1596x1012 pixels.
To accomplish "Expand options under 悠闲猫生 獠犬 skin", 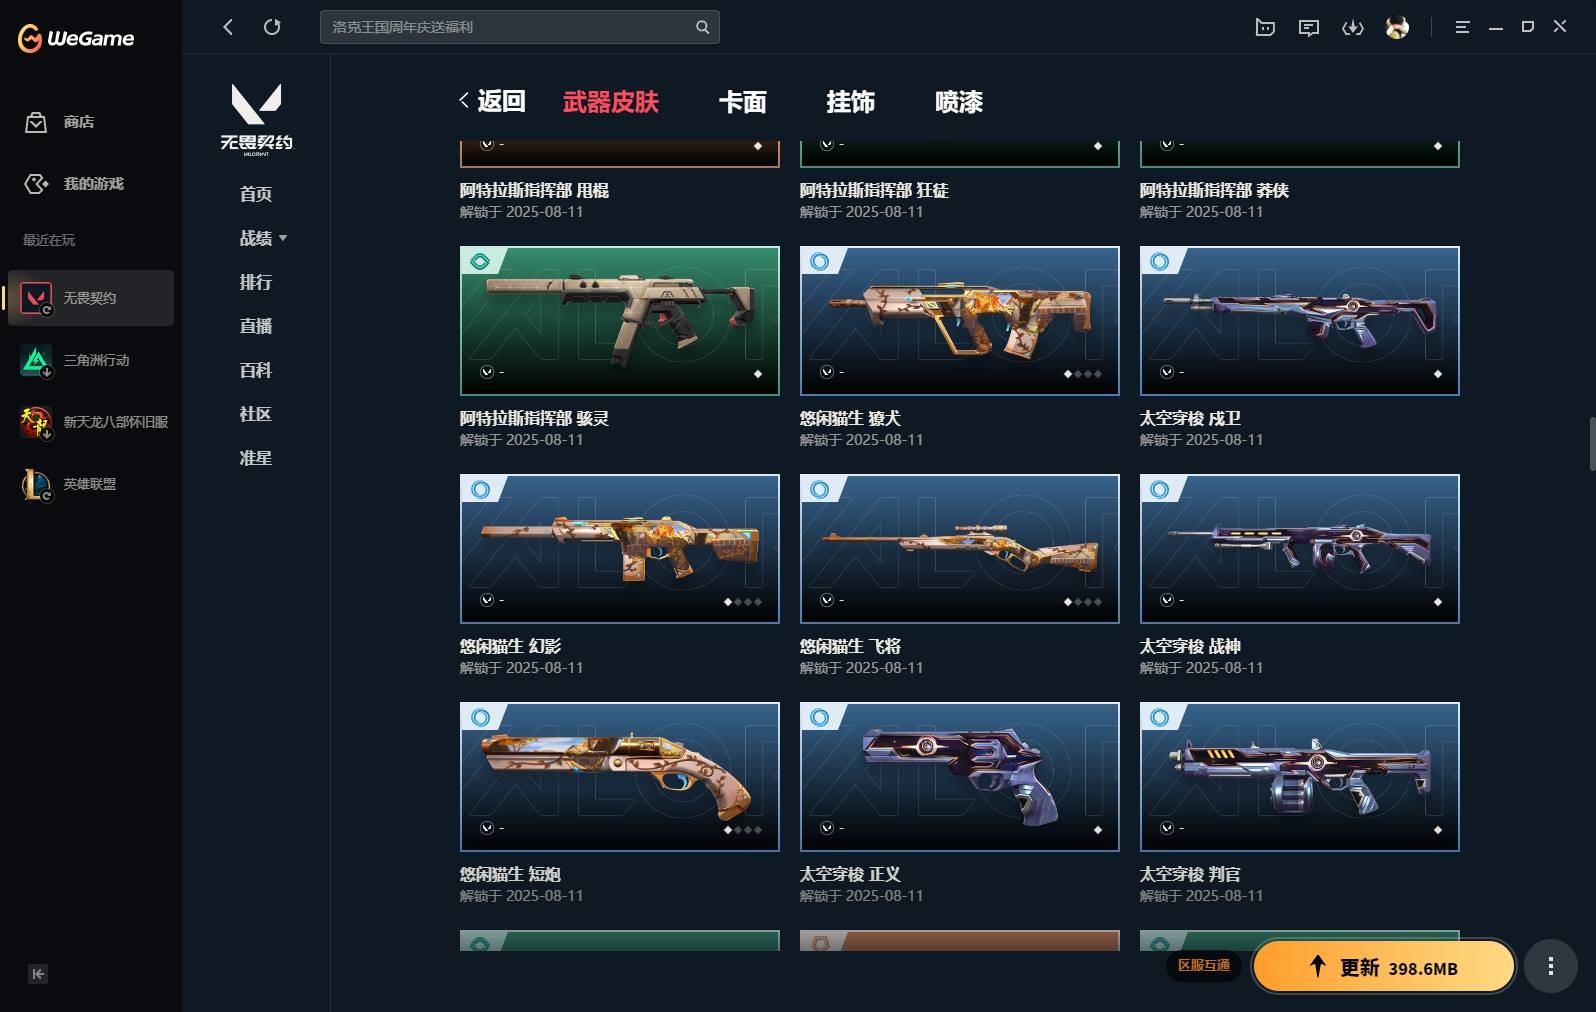I will 827,372.
